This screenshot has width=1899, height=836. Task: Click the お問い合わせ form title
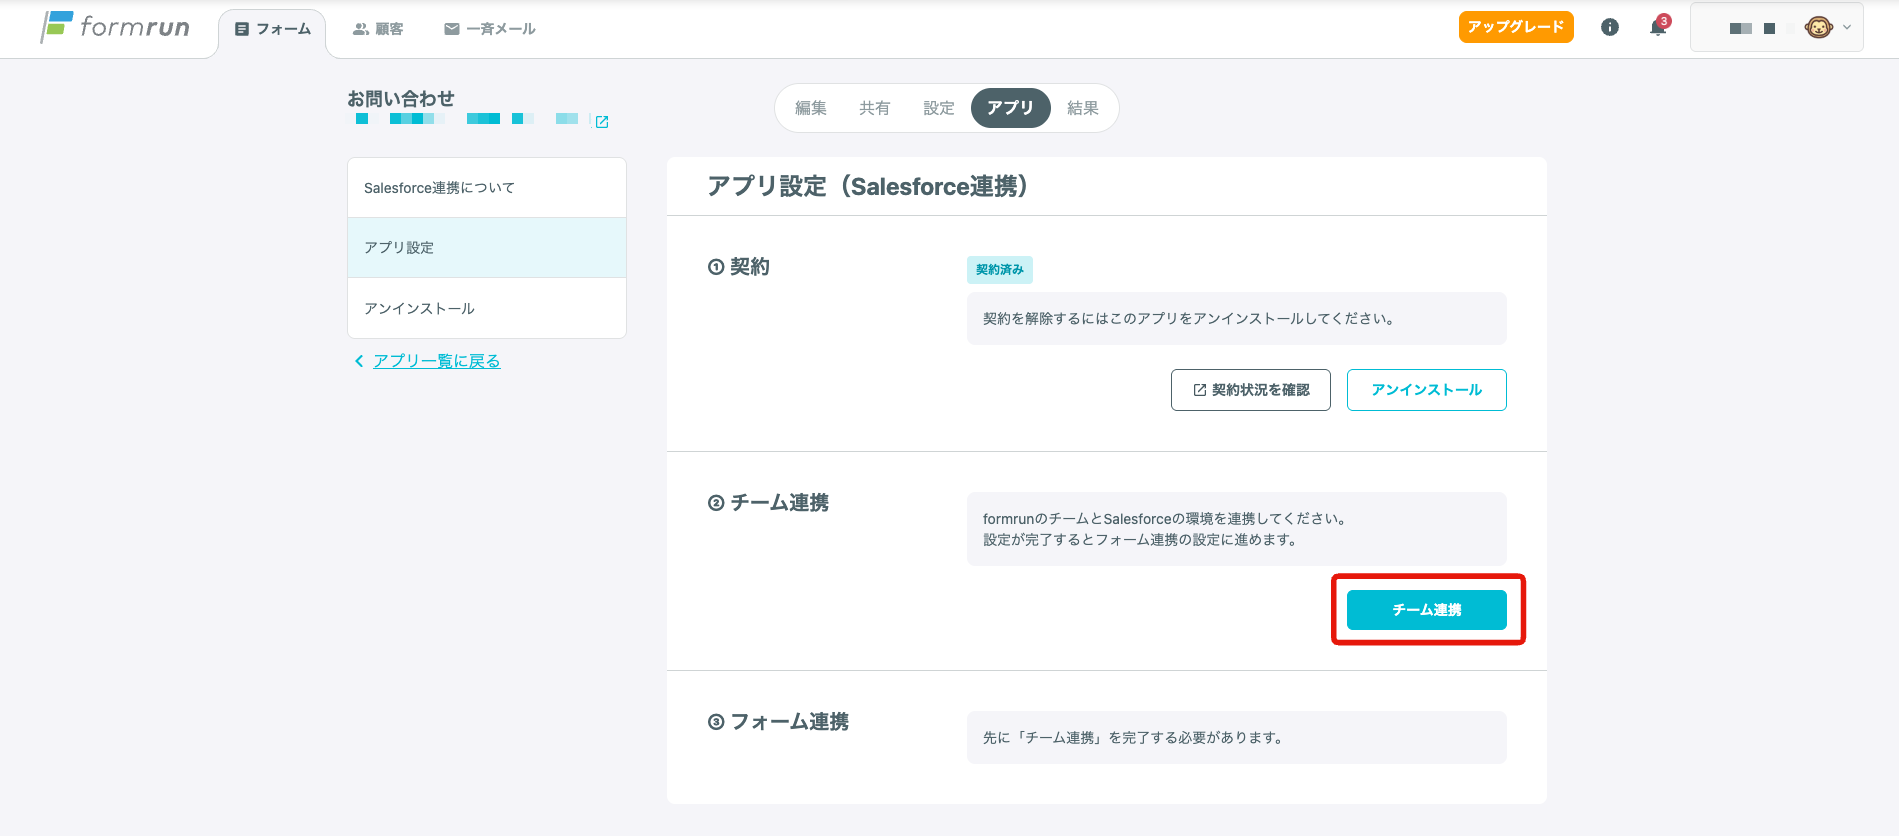[x=401, y=99]
